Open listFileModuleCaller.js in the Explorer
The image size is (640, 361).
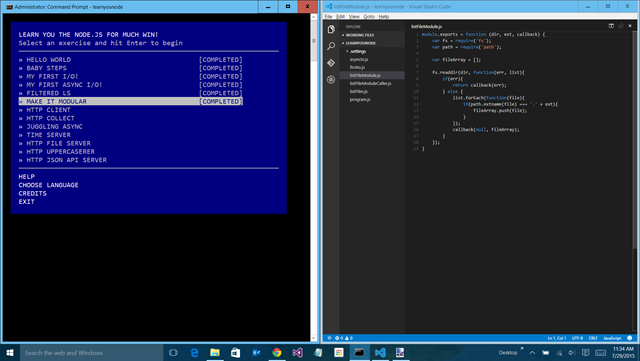[x=370, y=83]
